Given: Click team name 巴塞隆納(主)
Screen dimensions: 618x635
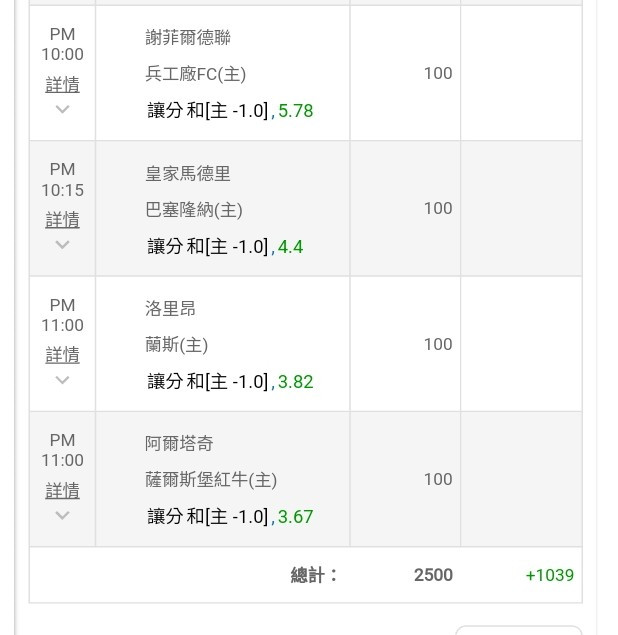Looking at the screenshot, I should click(194, 210).
